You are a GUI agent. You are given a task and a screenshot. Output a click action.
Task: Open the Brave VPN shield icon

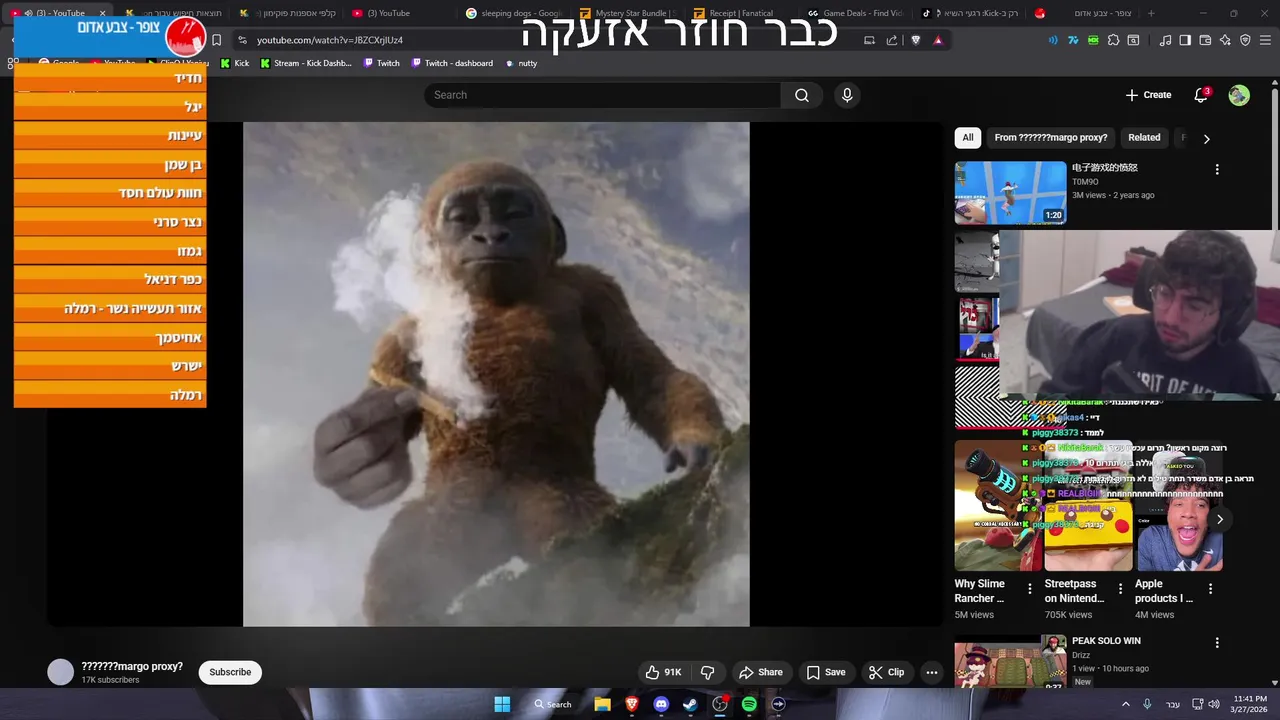[1245, 40]
